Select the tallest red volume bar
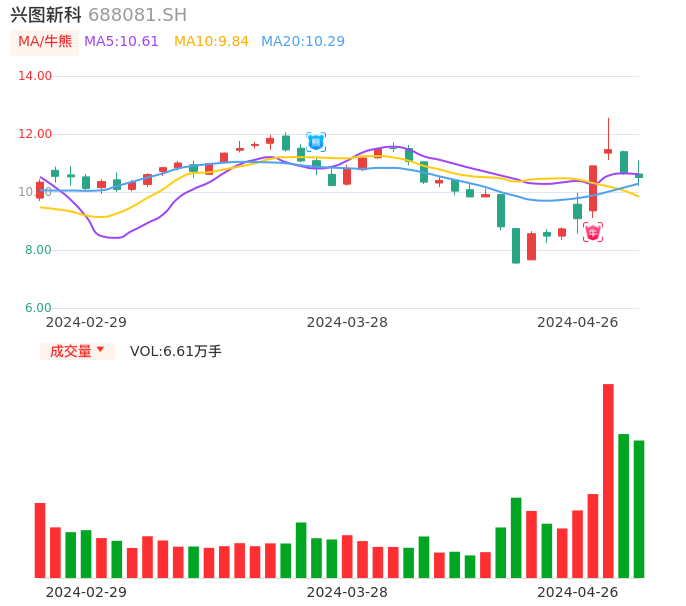The height and width of the screenshot is (606, 686). [x=608, y=480]
